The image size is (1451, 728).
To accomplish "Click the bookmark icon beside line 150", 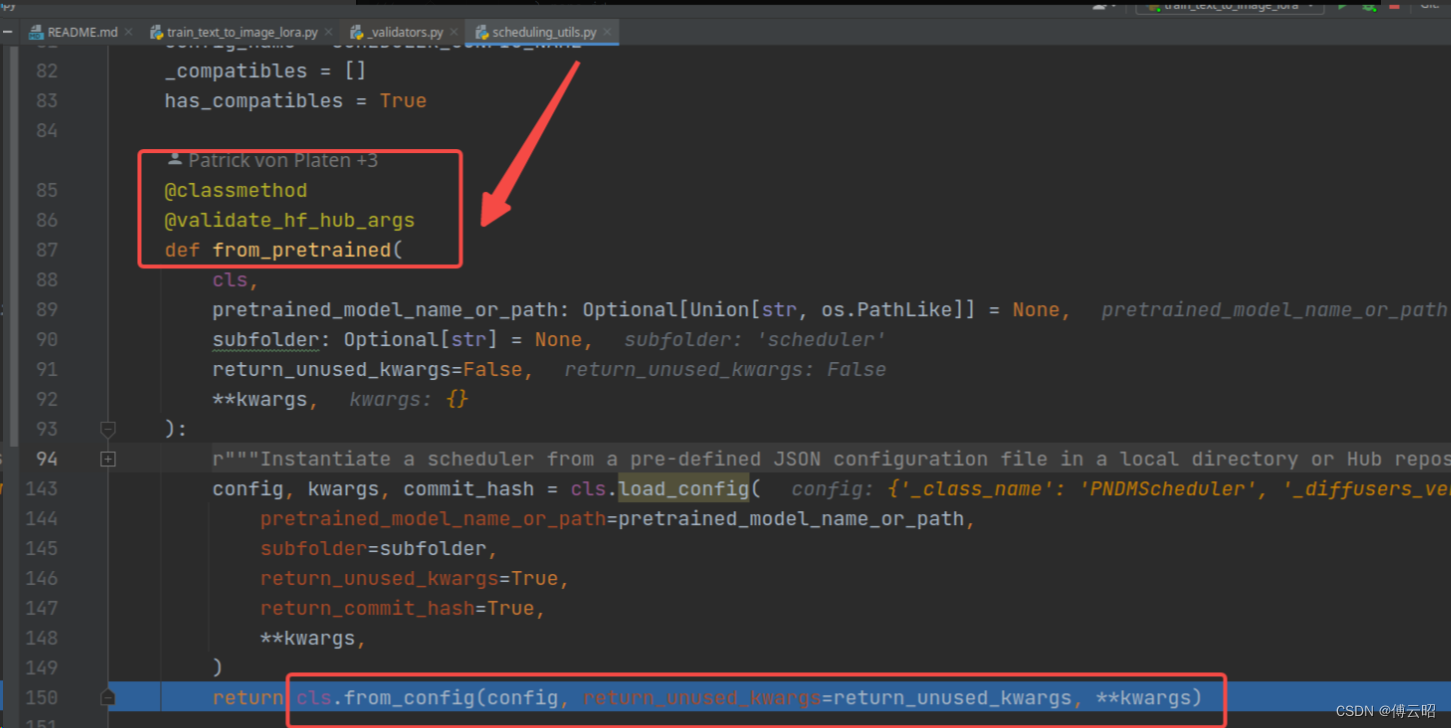I will click(x=107, y=697).
